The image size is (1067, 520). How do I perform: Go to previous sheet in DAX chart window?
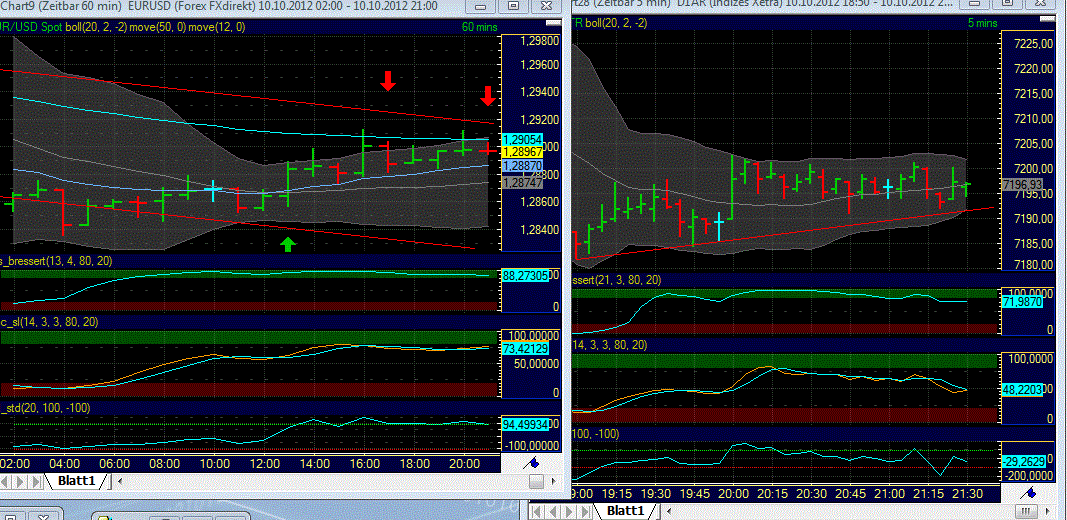tap(553, 512)
